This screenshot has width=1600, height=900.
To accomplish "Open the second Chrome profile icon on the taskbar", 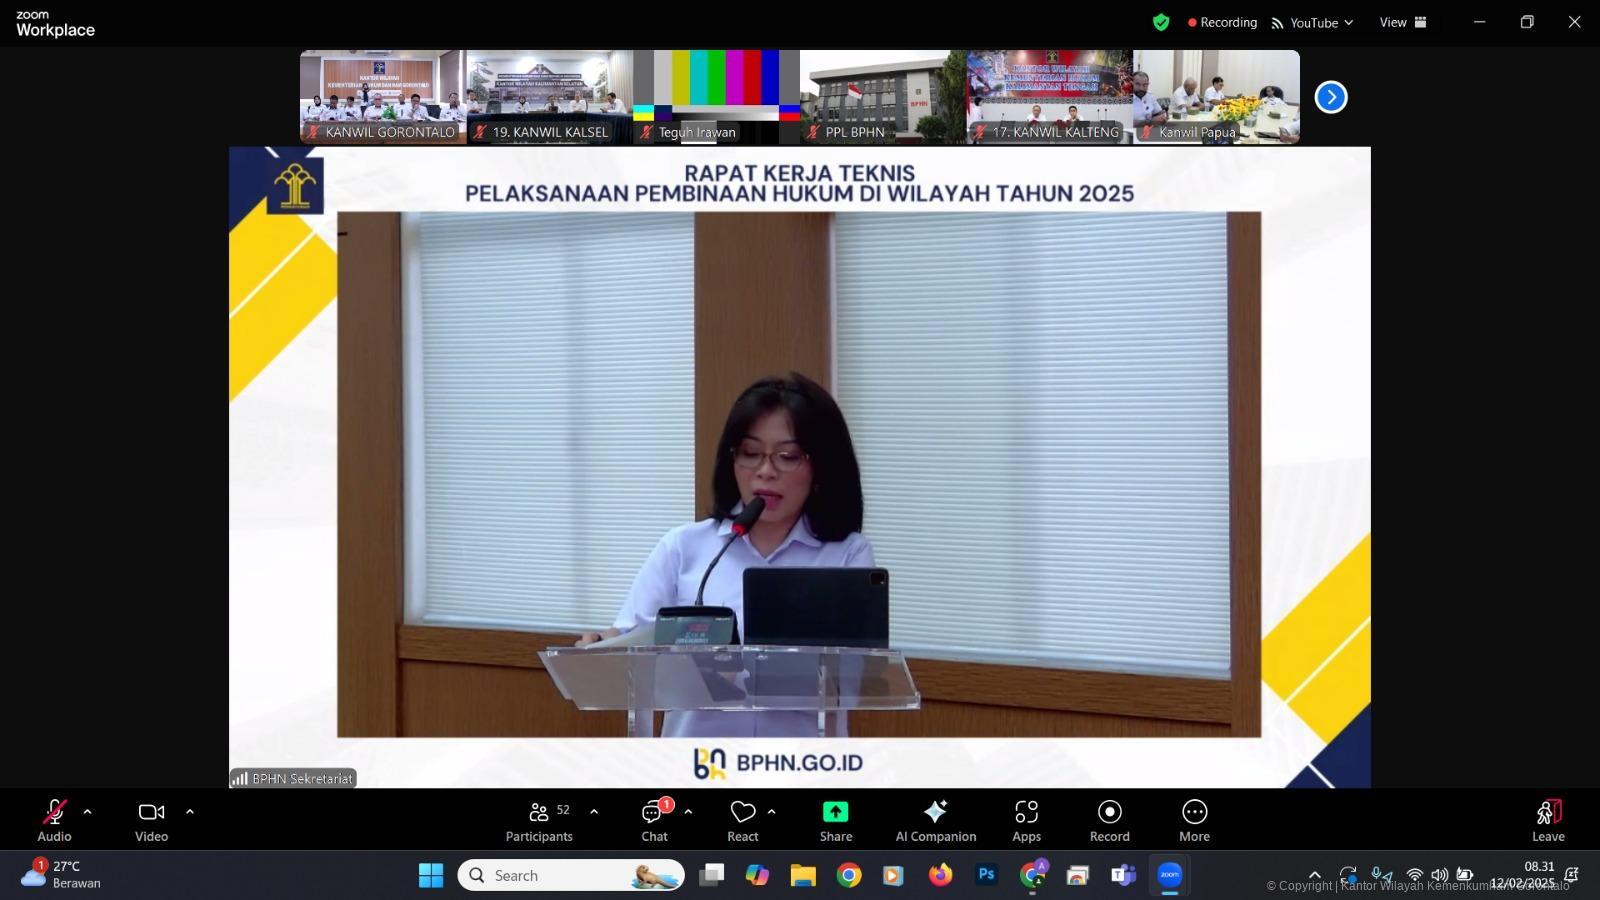I will point(1032,875).
